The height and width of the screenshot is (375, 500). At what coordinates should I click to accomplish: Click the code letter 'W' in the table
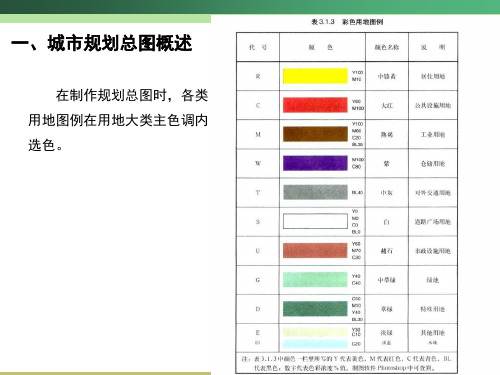[x=258, y=163]
